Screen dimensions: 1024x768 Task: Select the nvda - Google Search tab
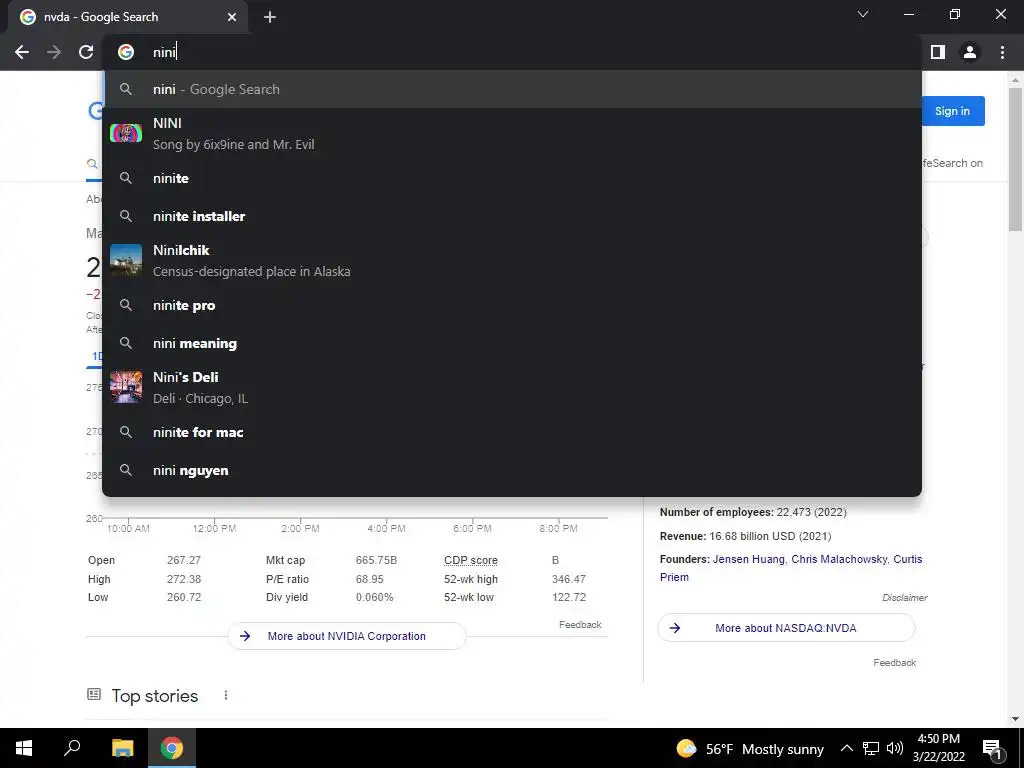128,18
